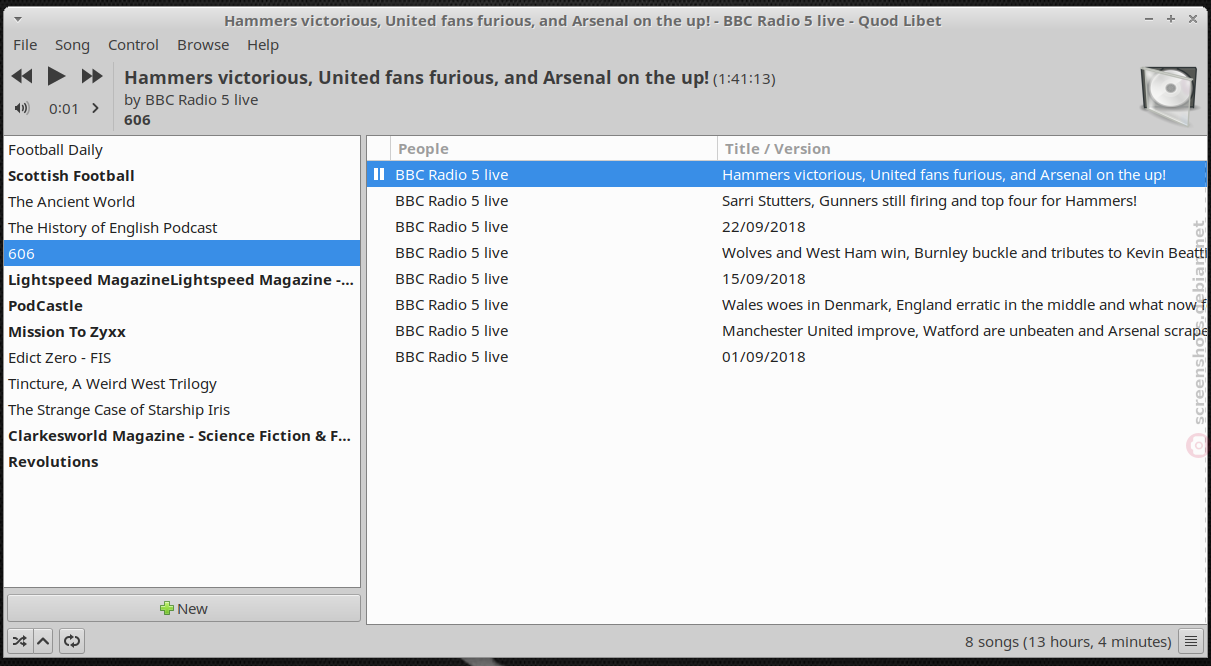The height and width of the screenshot is (666, 1211).
Task: Select the Wolves and West Ham win episode
Action: (x=787, y=253)
